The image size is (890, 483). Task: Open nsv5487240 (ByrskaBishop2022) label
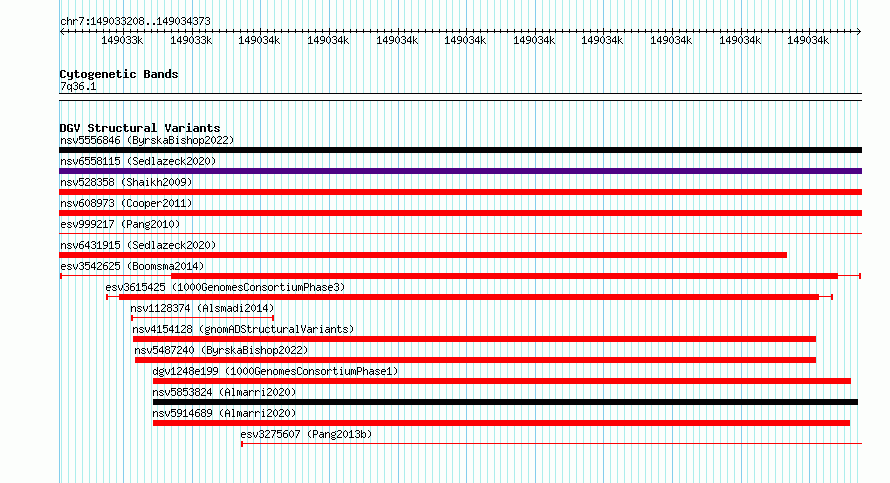[x=221, y=350]
